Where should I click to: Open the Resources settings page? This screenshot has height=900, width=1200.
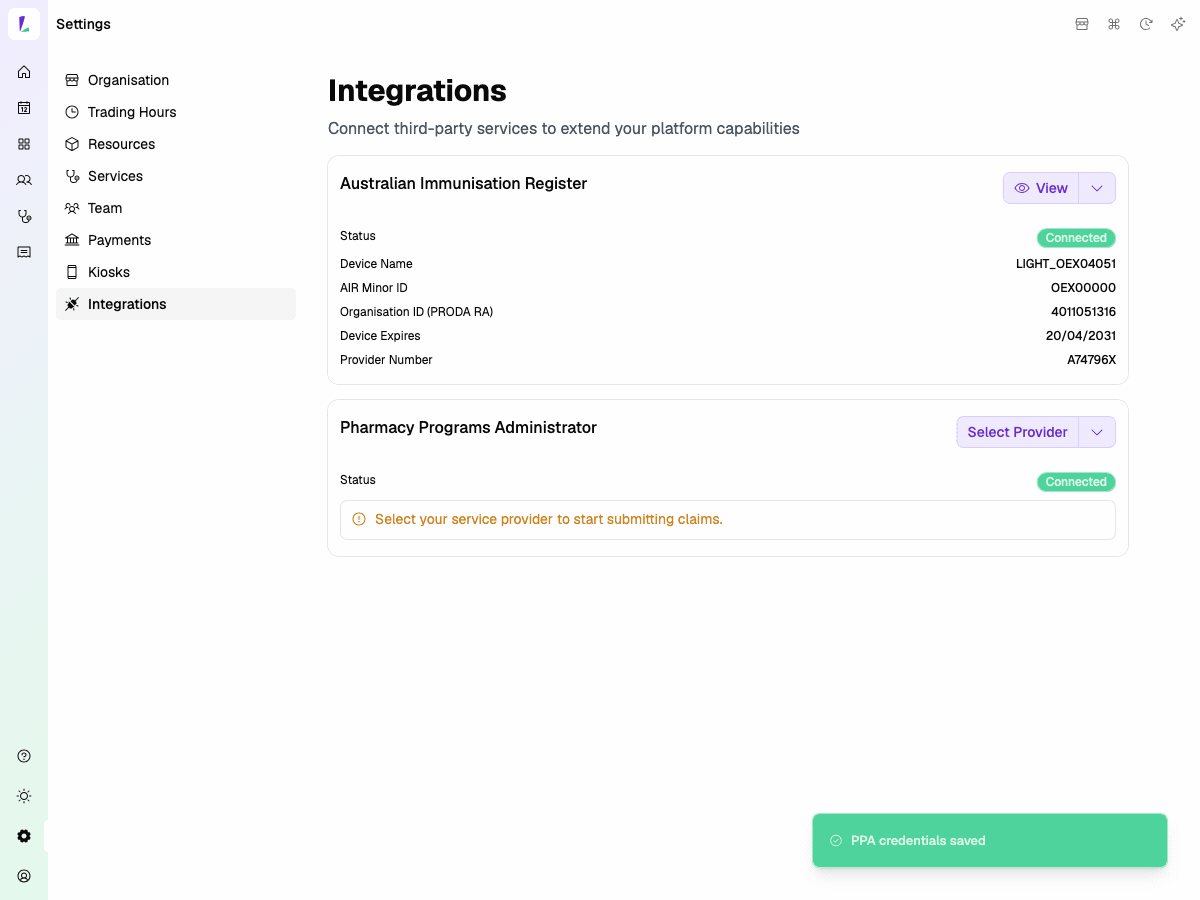tap(176, 144)
